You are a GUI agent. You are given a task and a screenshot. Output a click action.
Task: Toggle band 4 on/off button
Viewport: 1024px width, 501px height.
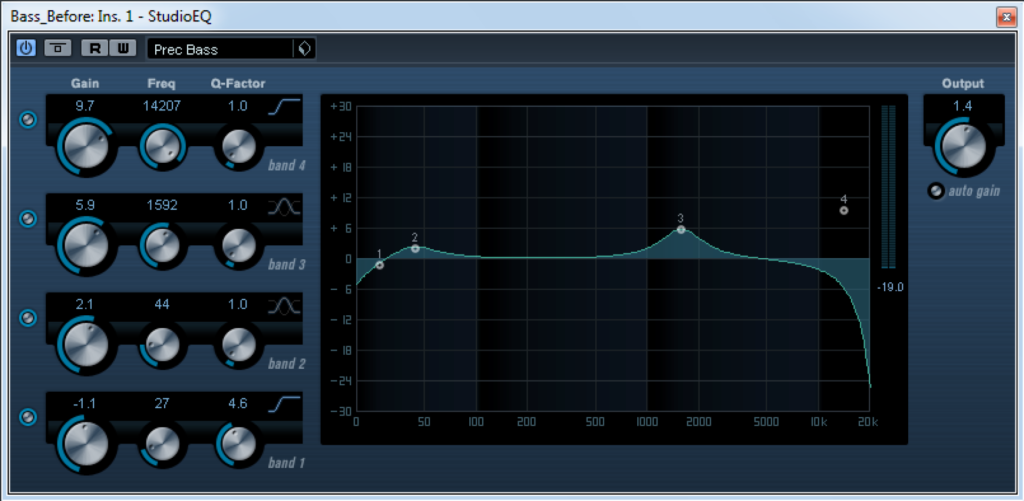click(28, 120)
